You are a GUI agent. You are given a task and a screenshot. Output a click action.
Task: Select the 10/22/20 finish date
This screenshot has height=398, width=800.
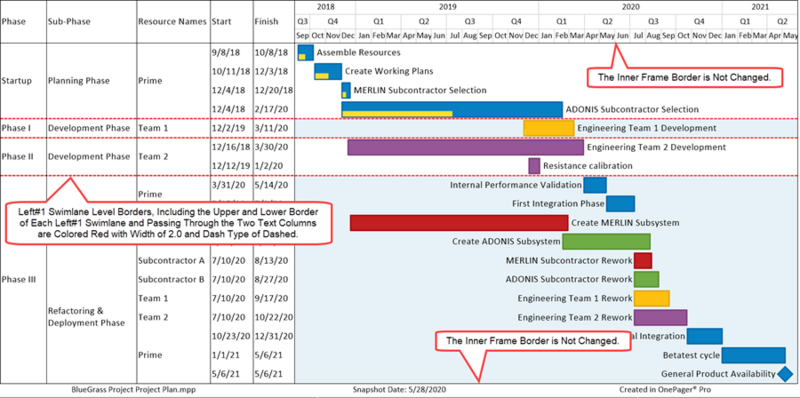point(273,317)
